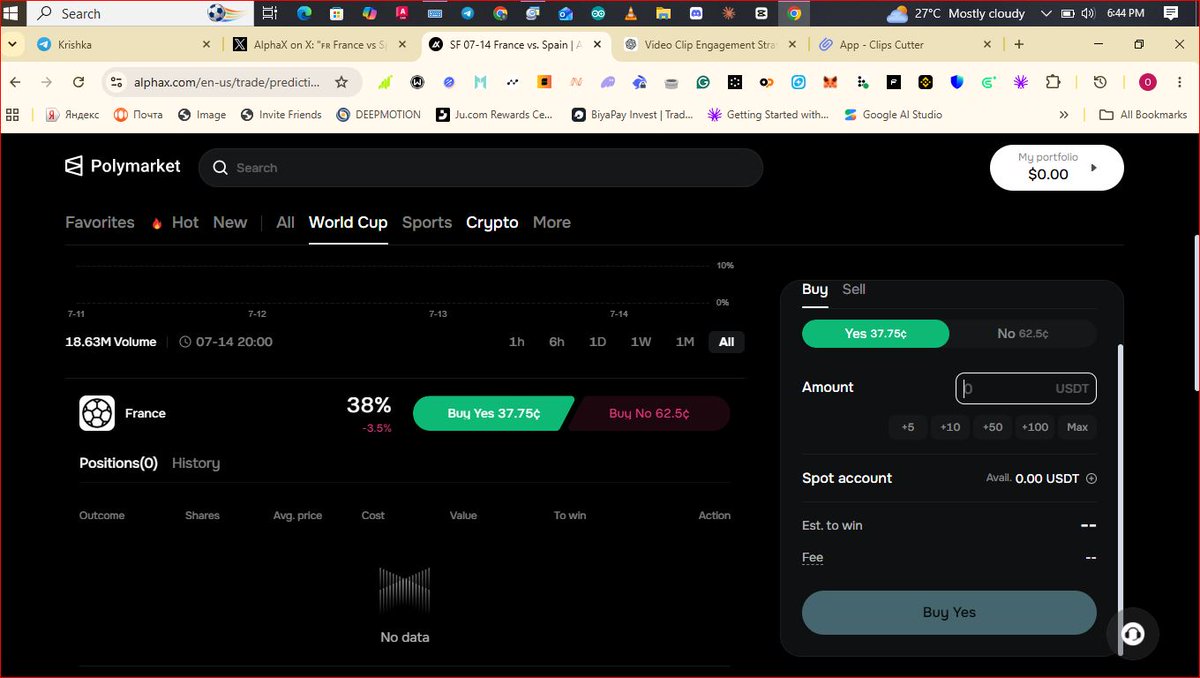Switch to the Buy tab
The width and height of the screenshot is (1200, 678).
(815, 290)
